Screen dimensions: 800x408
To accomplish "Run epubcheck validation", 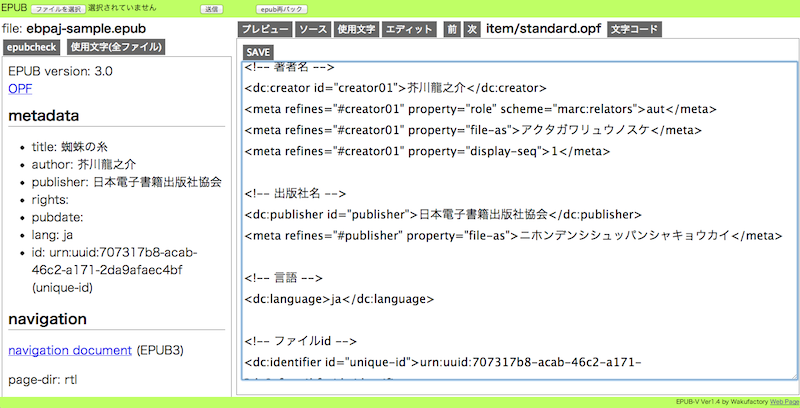I will (x=33, y=46).
